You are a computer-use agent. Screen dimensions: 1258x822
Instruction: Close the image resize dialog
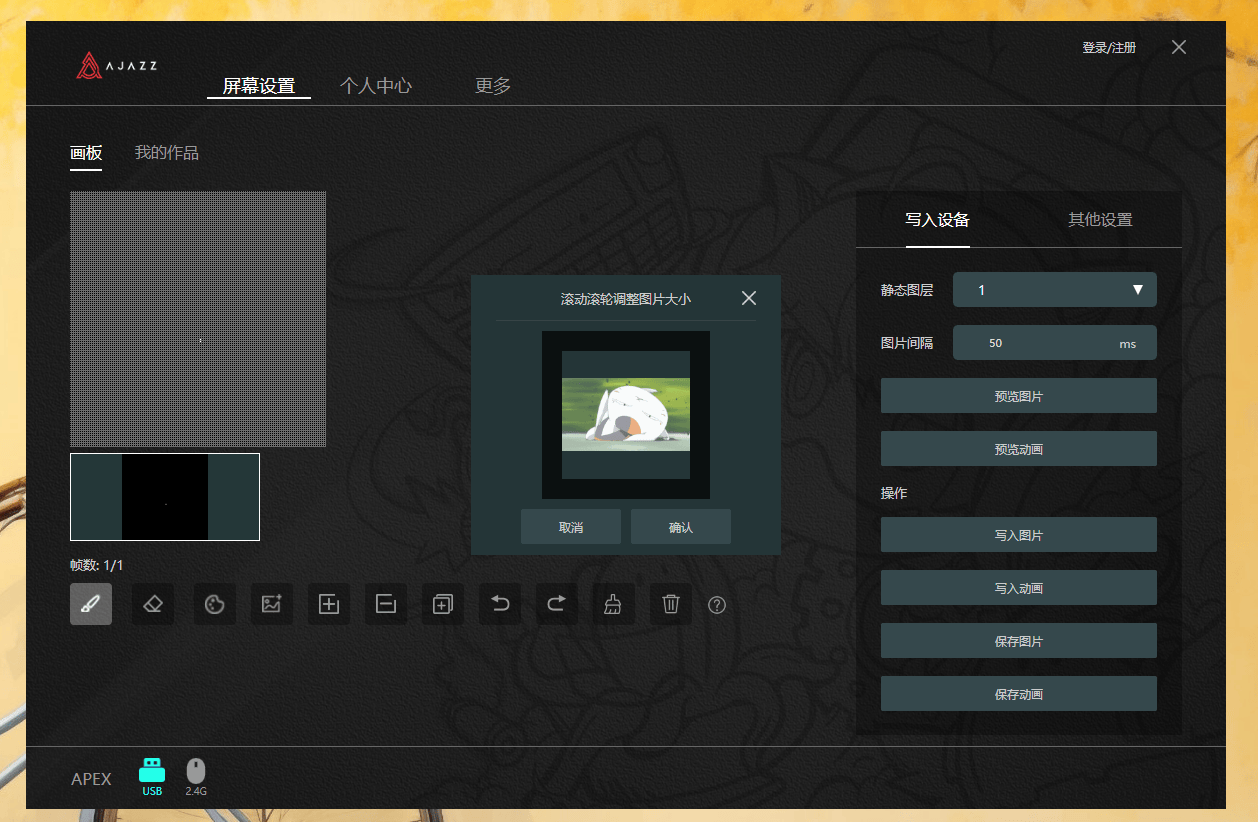pyautogui.click(x=749, y=298)
